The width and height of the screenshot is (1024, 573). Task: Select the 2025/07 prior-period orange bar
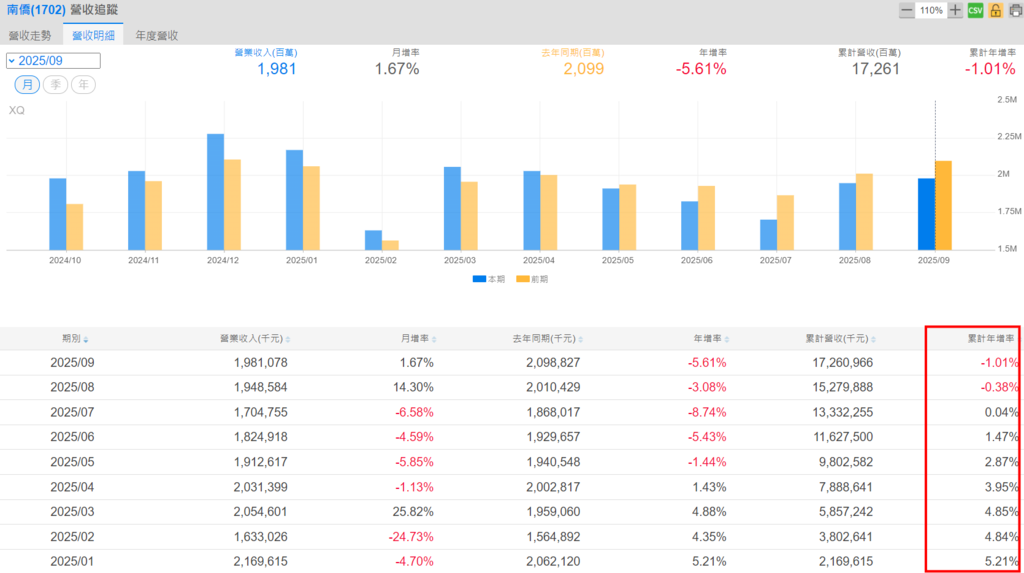[785, 223]
